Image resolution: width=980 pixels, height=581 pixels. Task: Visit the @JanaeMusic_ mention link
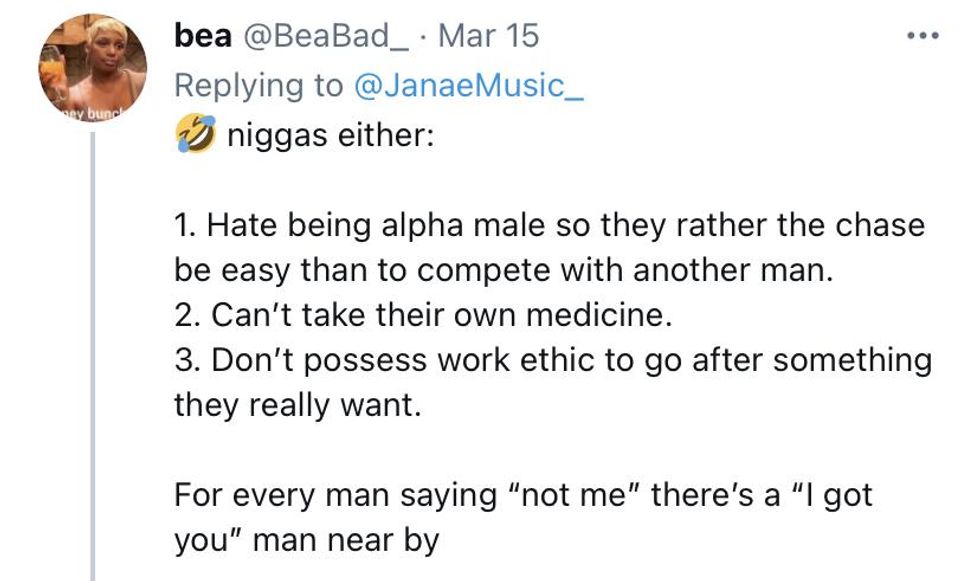click(467, 85)
